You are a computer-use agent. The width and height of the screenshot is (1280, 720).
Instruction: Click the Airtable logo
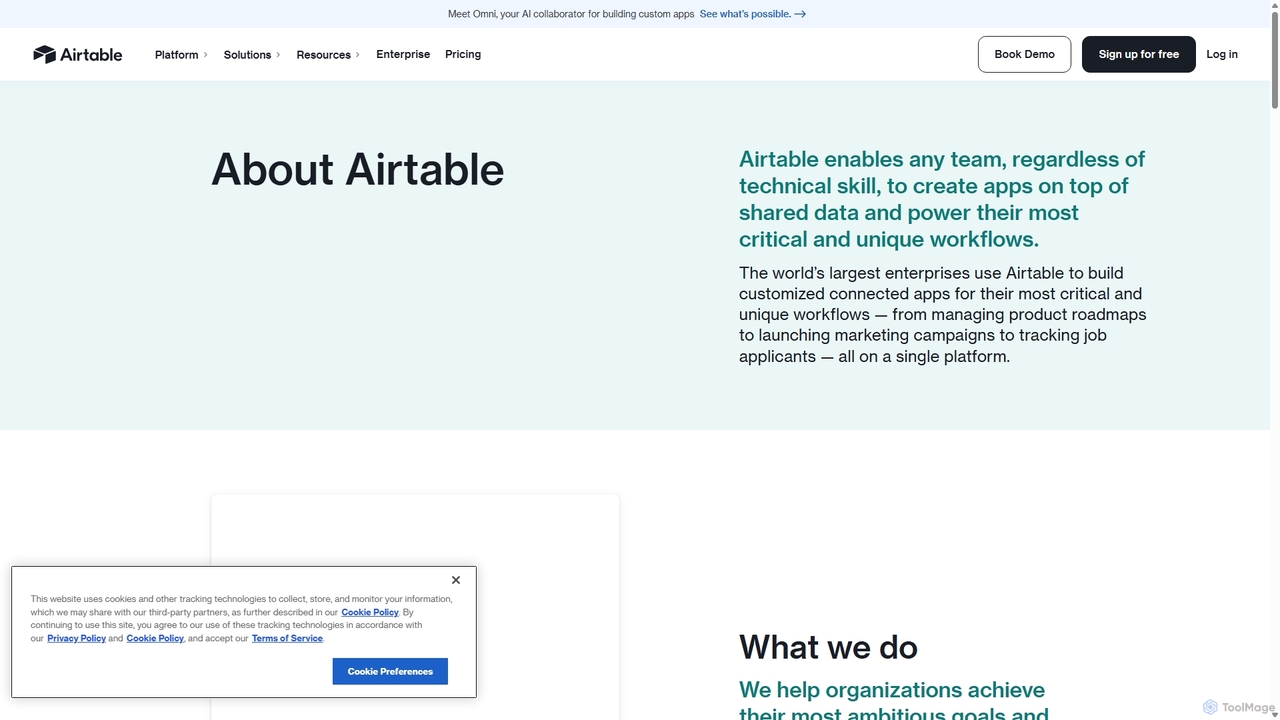77,54
